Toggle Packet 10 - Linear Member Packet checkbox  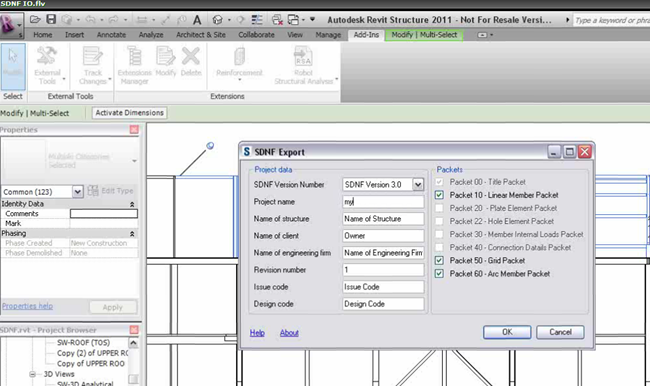pos(439,195)
